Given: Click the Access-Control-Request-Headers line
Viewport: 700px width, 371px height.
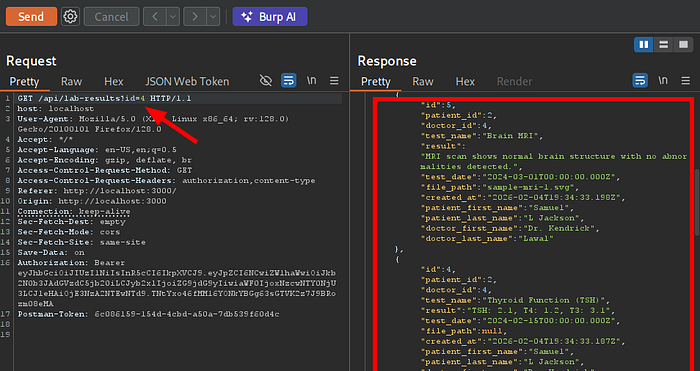Looking at the screenshot, I should tap(166, 180).
